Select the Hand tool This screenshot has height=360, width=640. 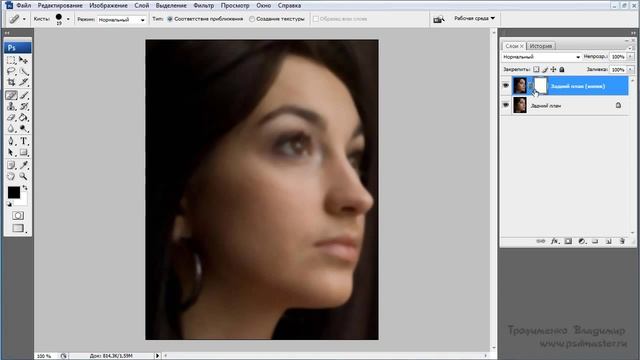pyautogui.click(x=11, y=176)
